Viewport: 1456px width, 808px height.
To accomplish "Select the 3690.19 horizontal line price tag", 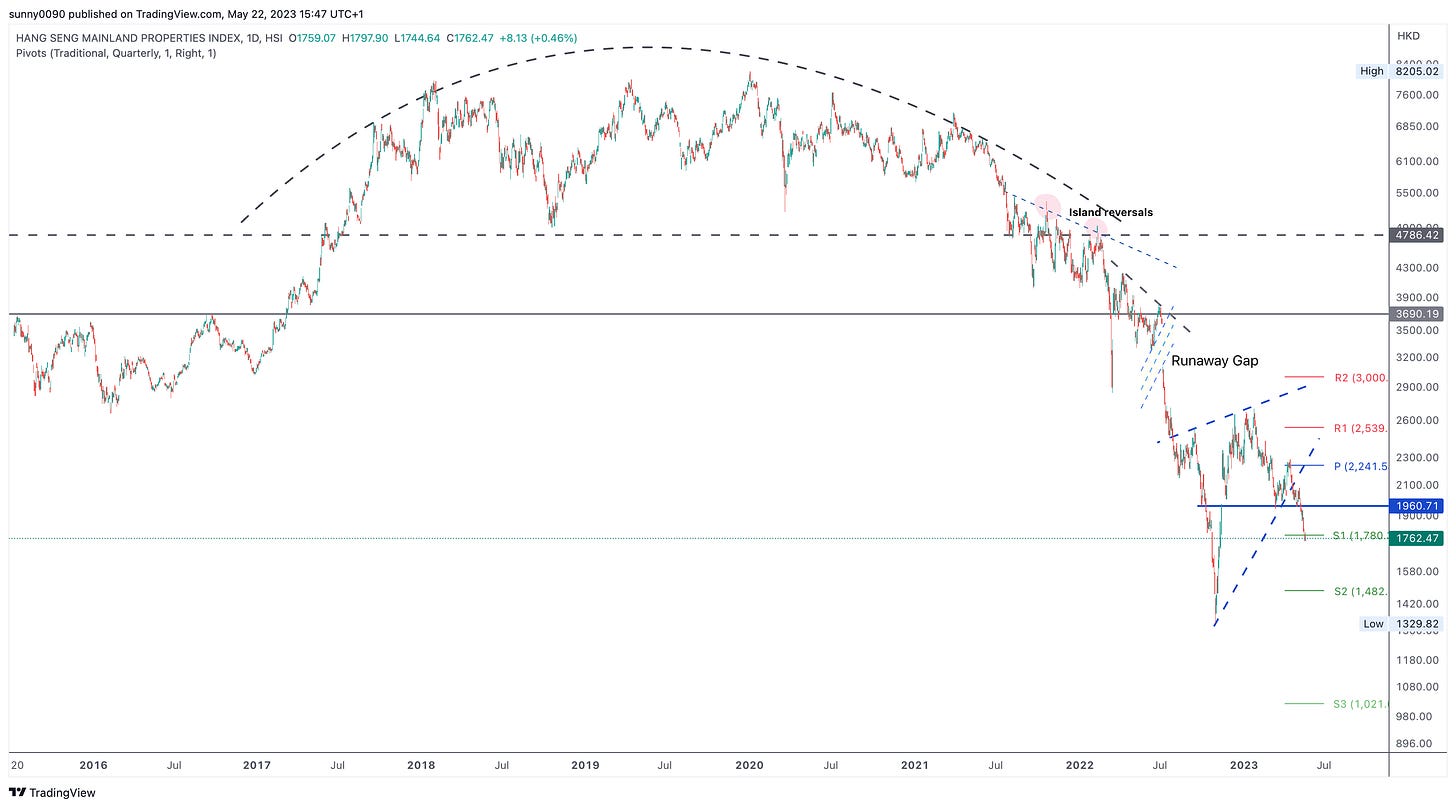I will 1417,314.
